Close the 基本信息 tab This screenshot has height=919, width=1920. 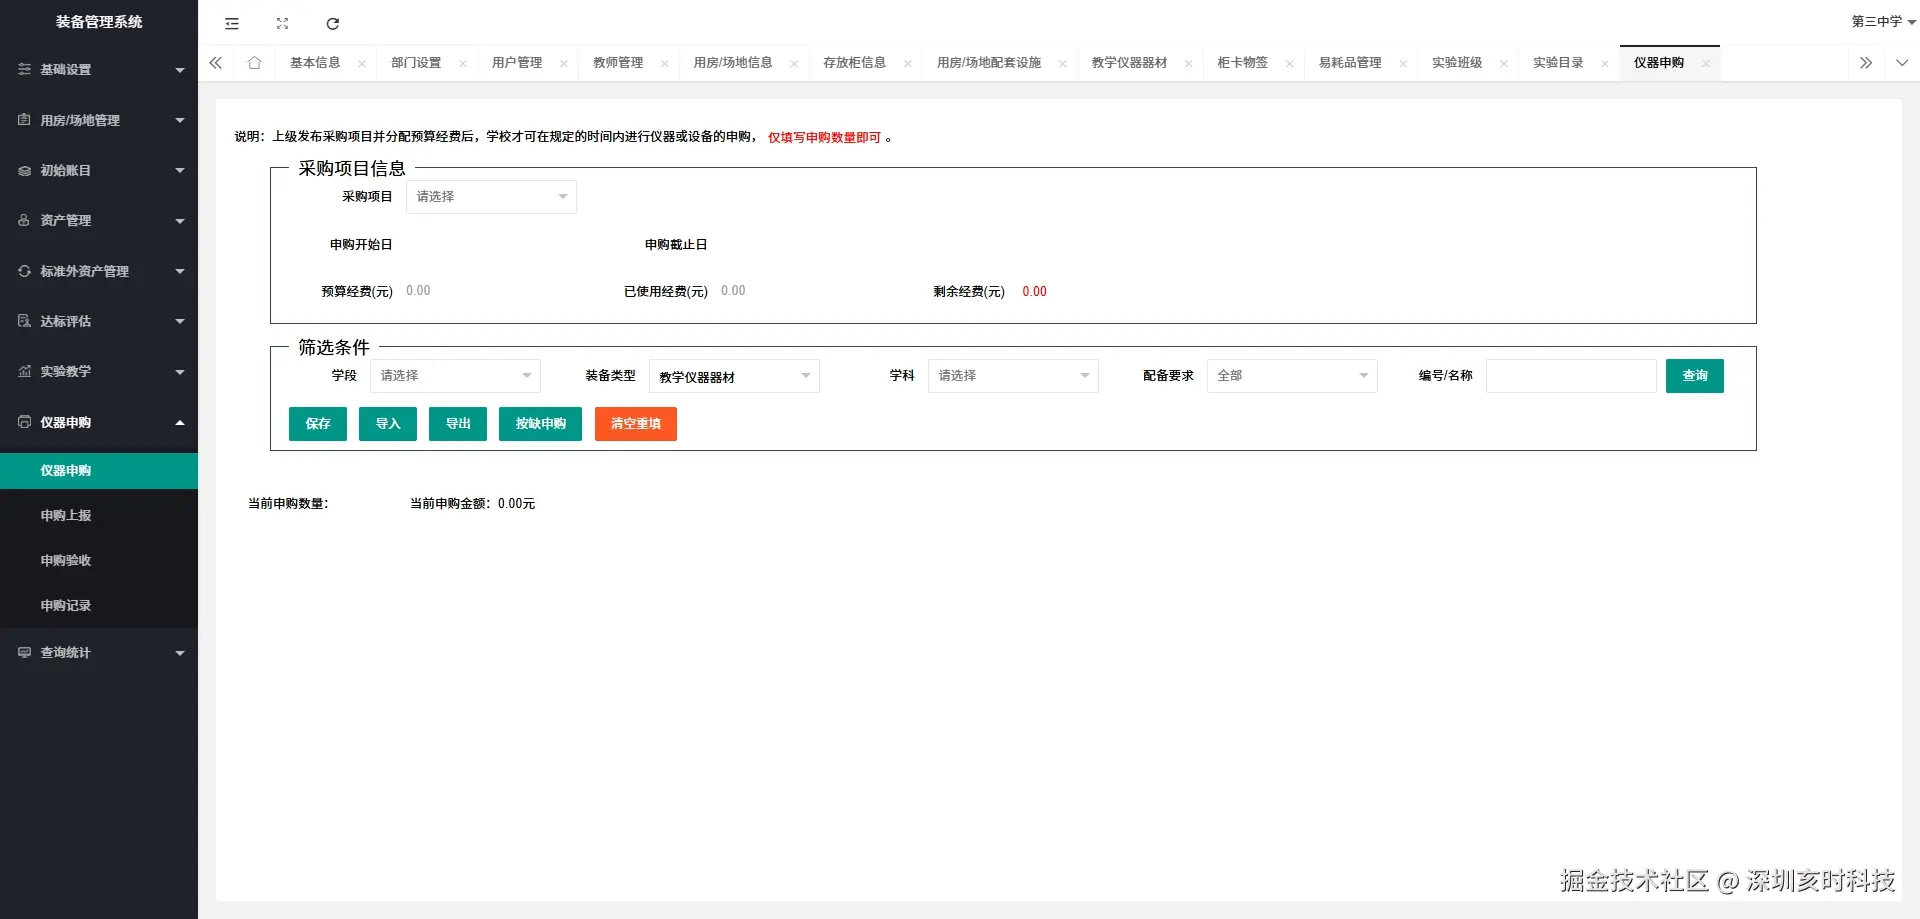click(362, 63)
